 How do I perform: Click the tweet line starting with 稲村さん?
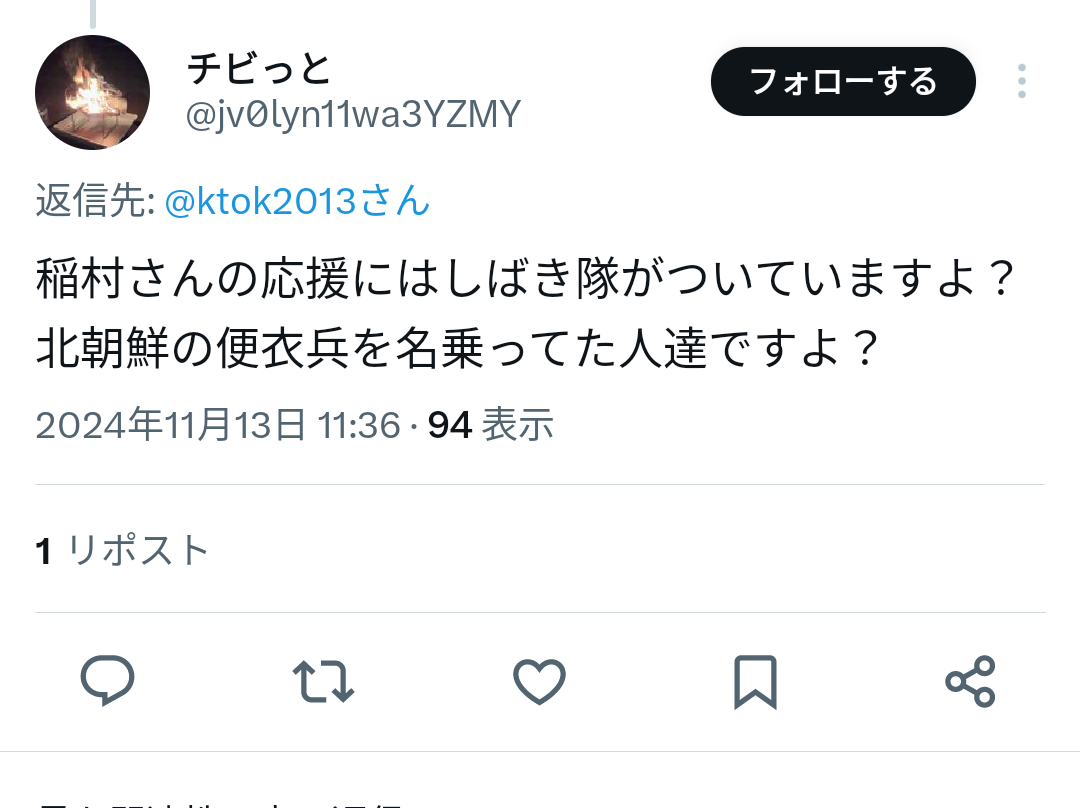525,279
